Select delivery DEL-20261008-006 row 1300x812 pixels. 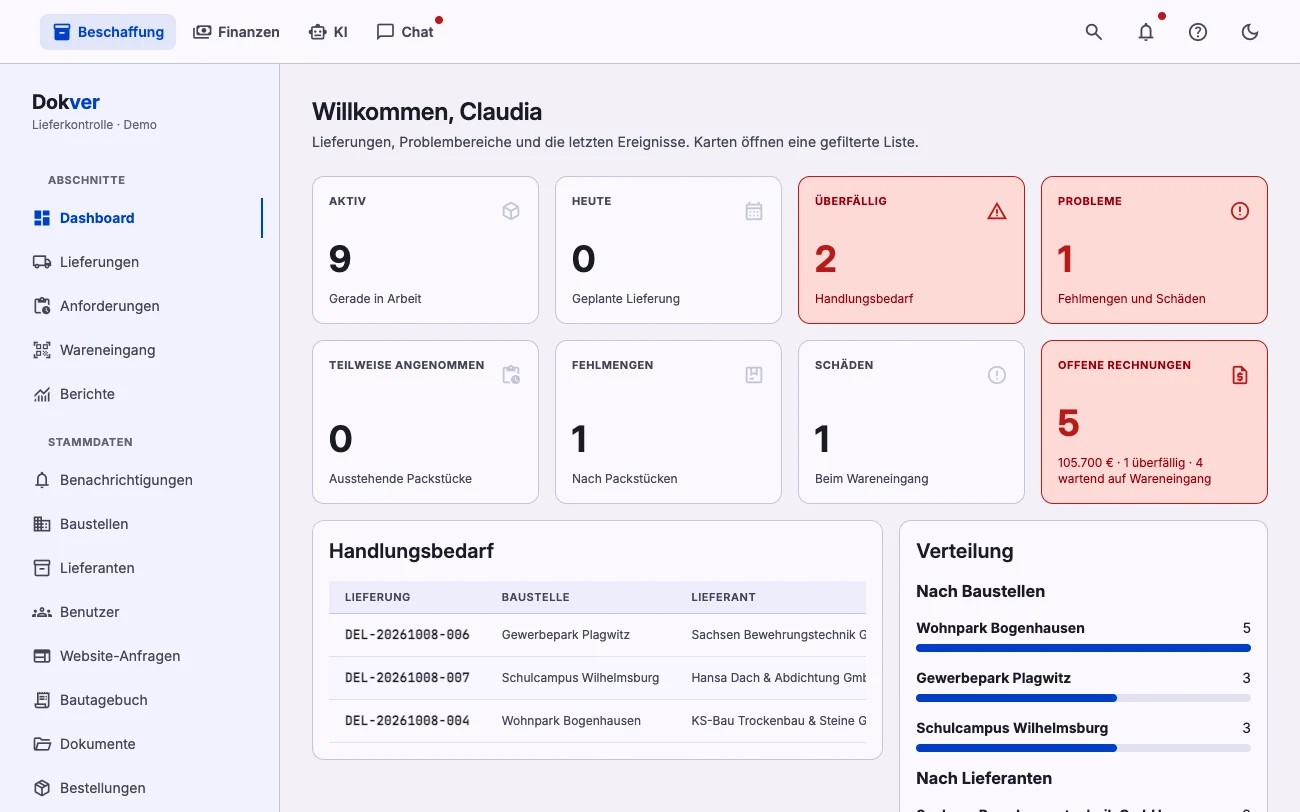pos(597,635)
